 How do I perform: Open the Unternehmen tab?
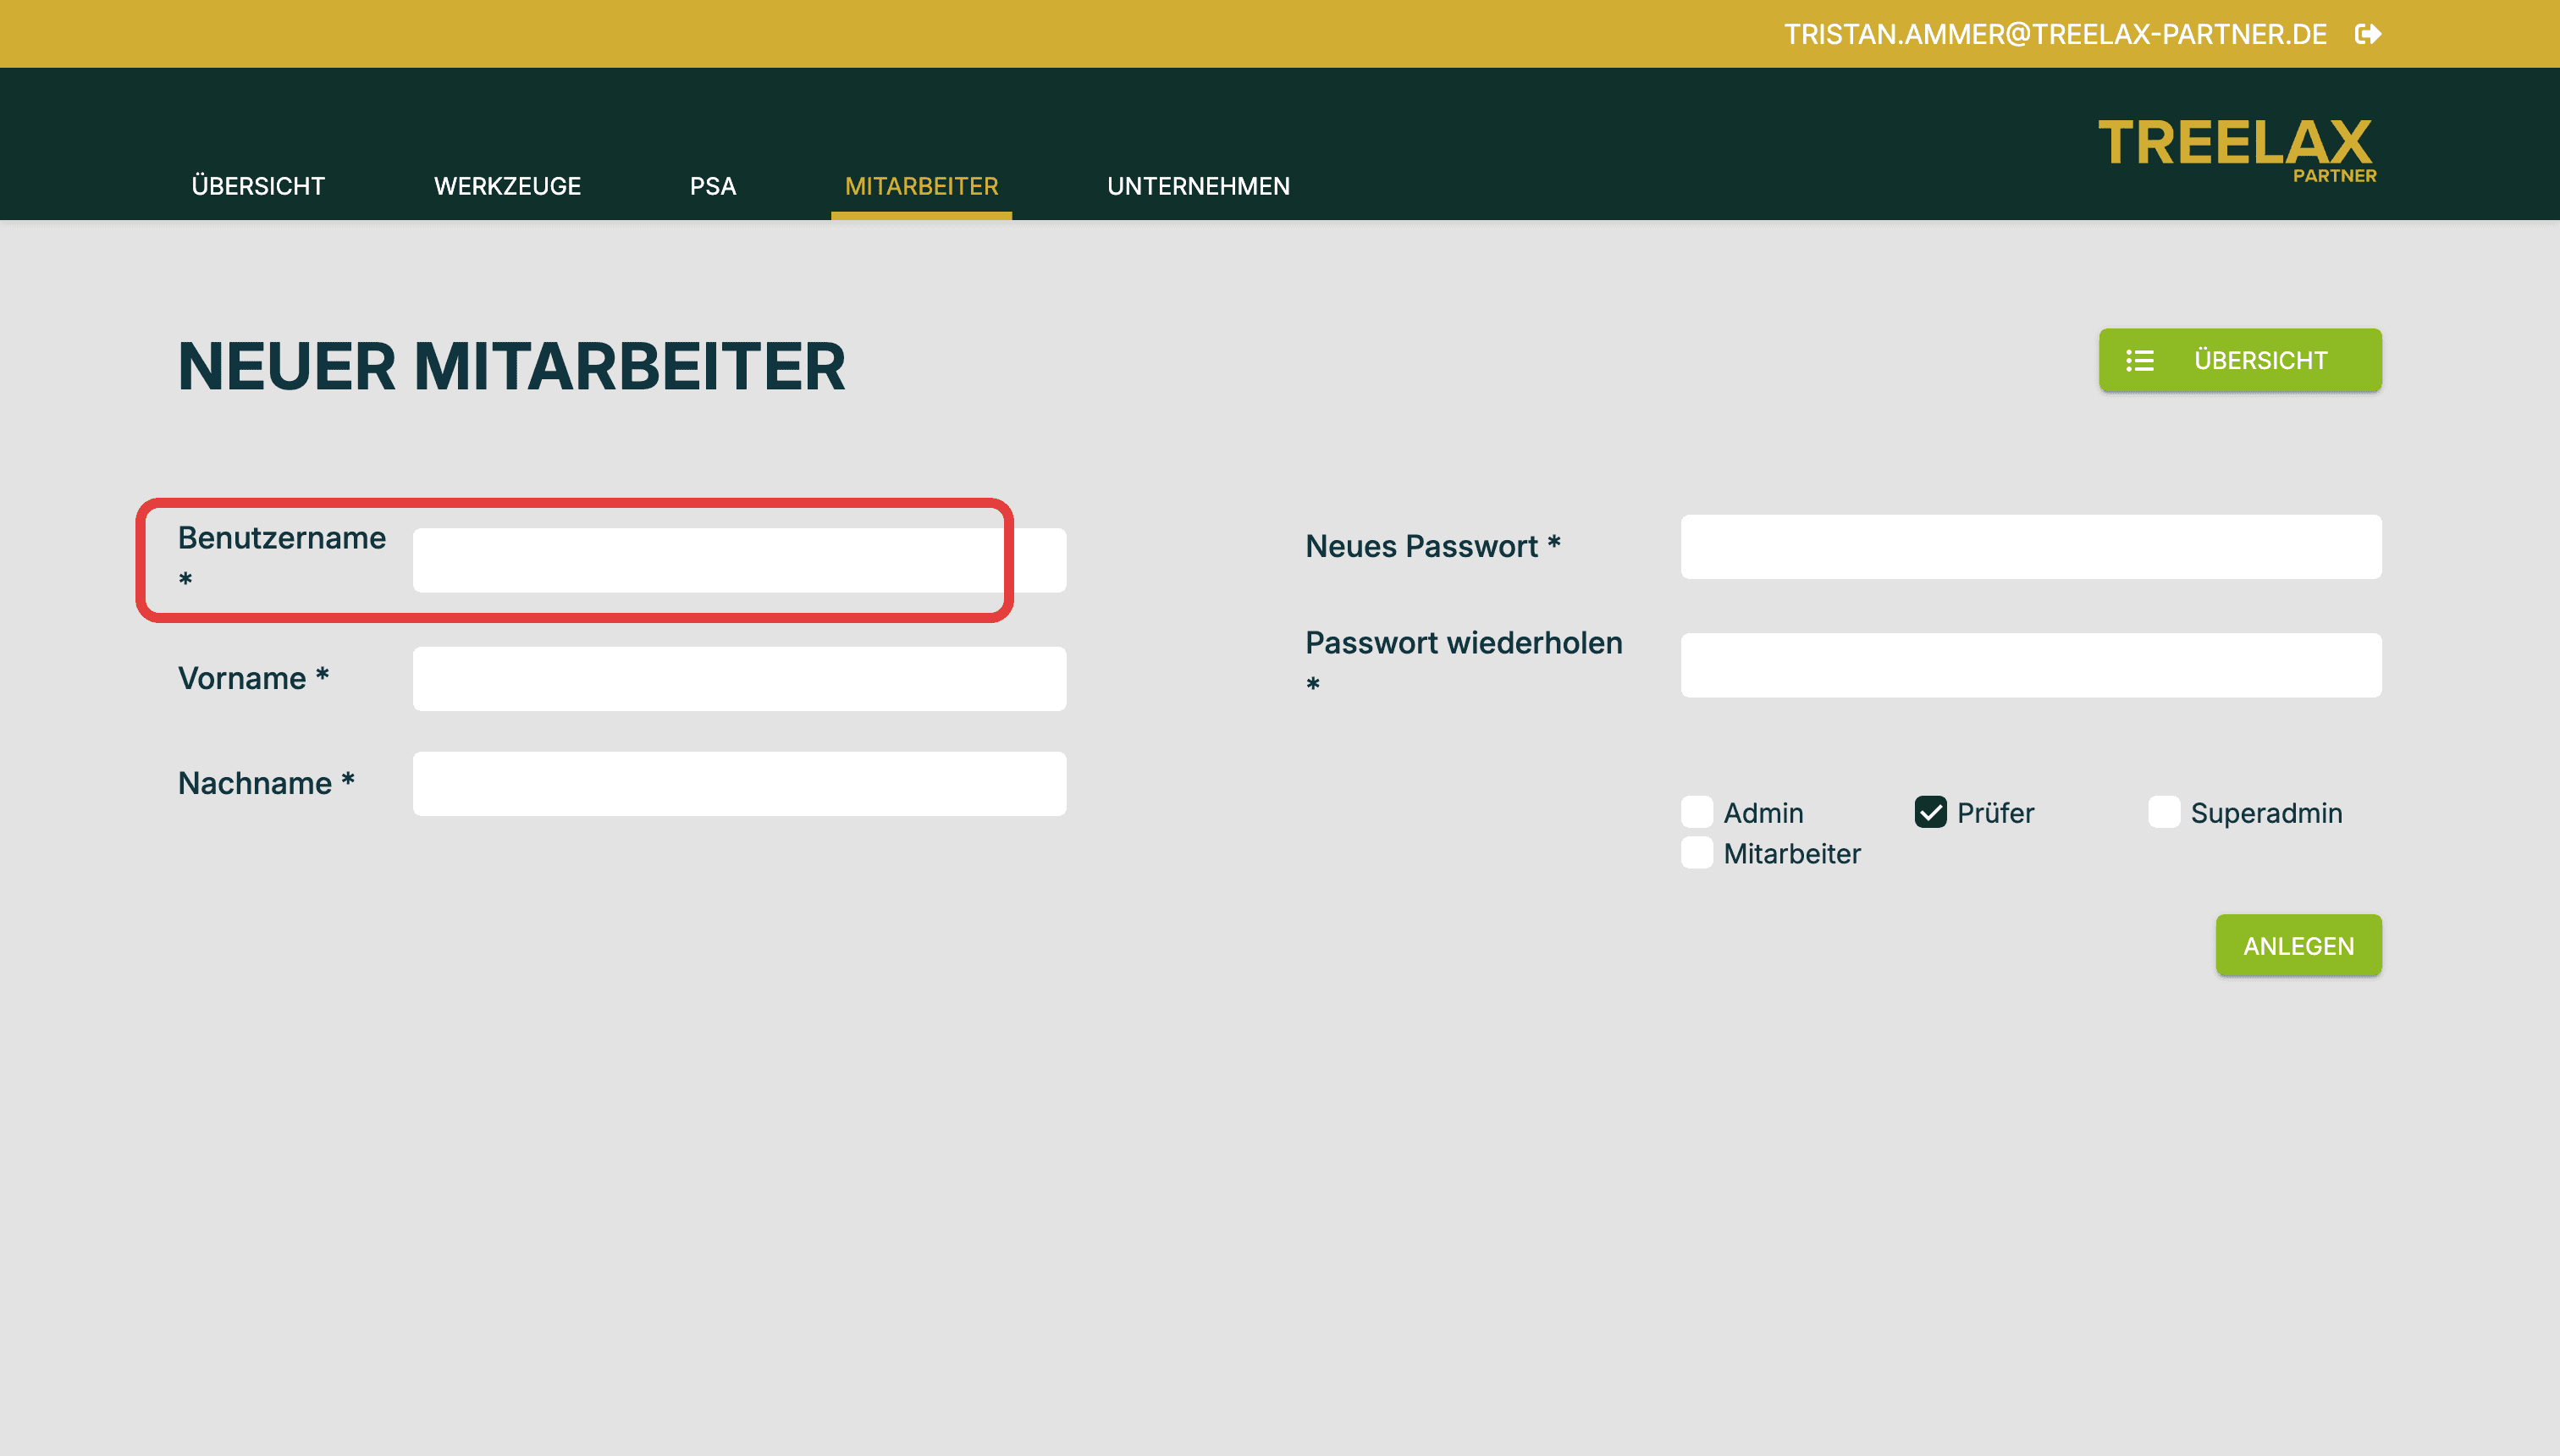[1198, 186]
